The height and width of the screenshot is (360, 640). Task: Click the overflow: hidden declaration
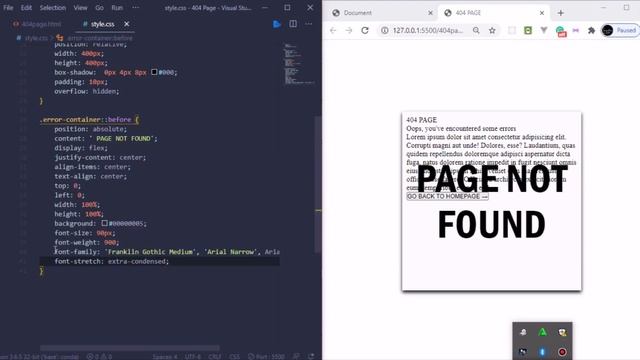pos(87,91)
